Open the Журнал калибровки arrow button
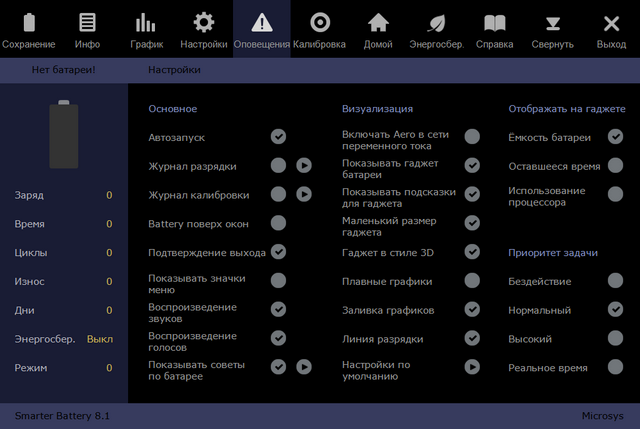 coord(304,194)
